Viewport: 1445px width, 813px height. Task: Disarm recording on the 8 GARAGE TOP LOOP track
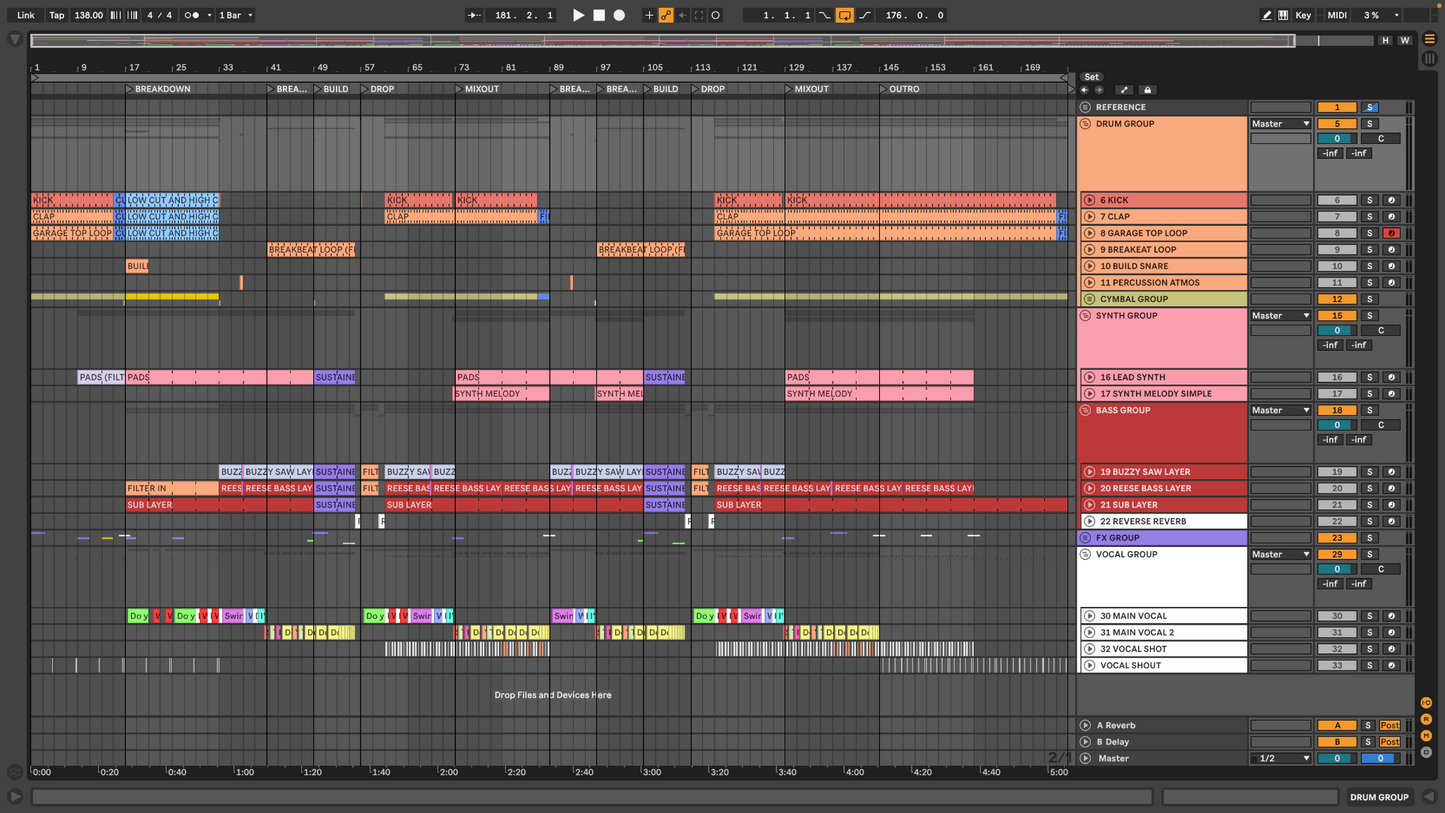(1390, 233)
